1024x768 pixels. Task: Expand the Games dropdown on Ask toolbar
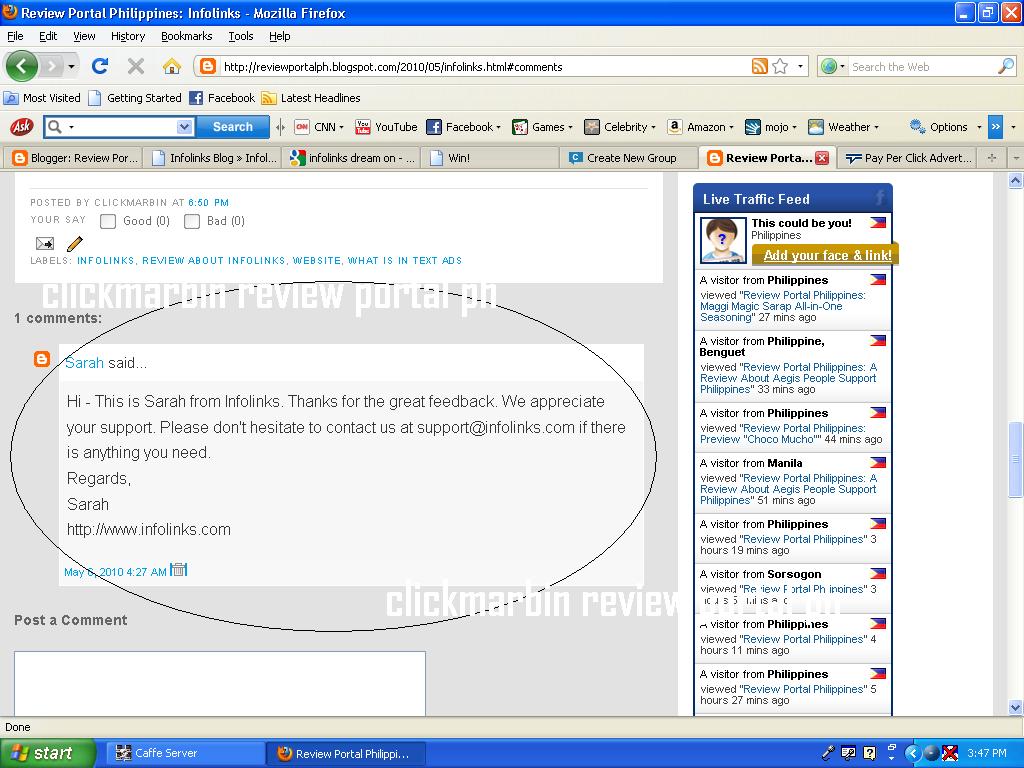pos(569,127)
